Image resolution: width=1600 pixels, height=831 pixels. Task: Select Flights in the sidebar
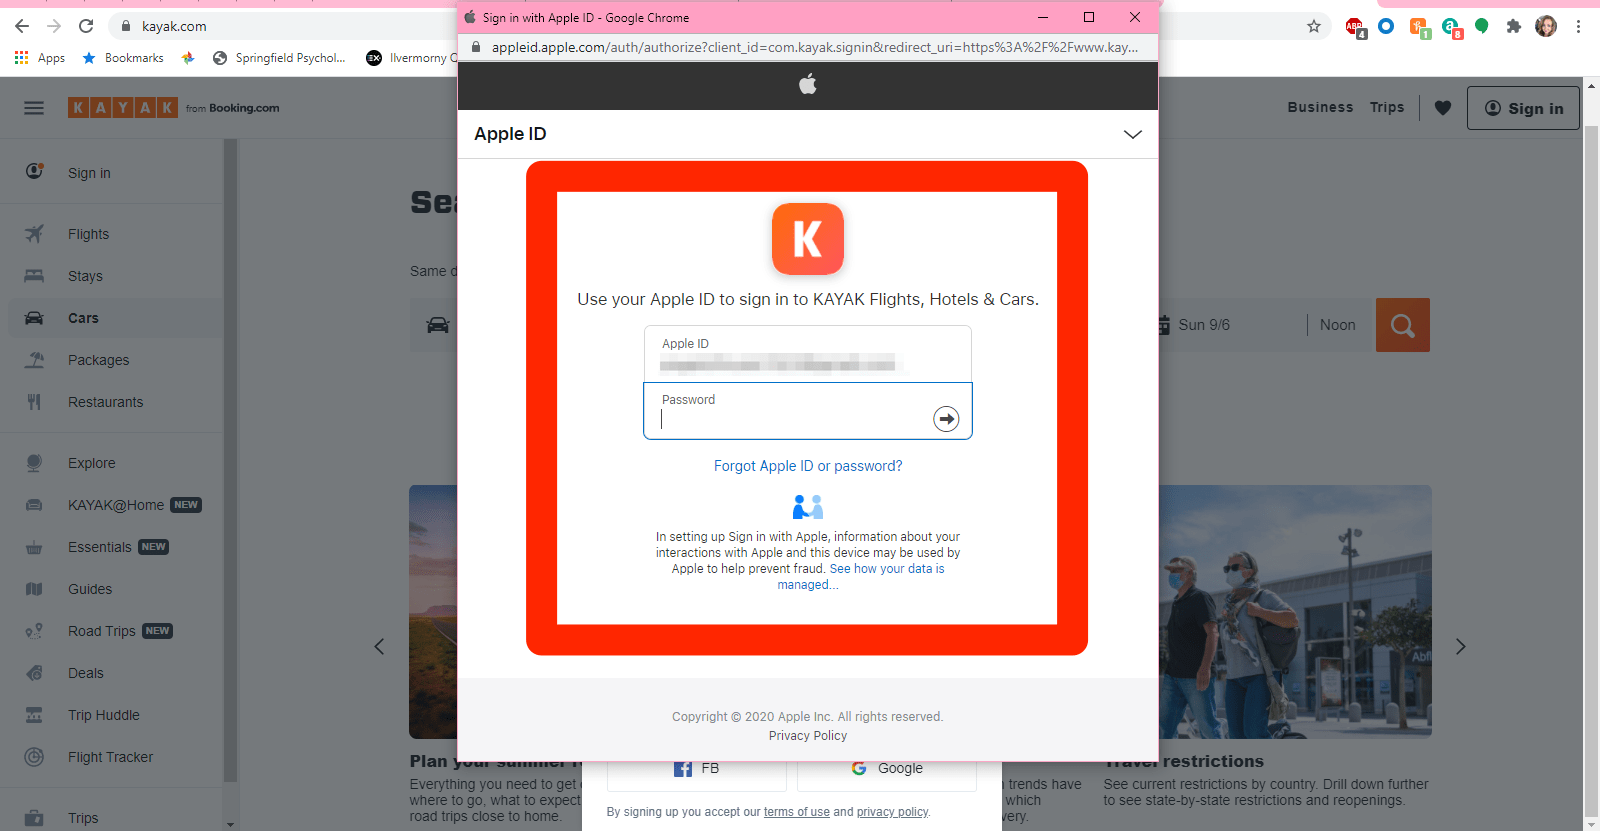click(112, 234)
